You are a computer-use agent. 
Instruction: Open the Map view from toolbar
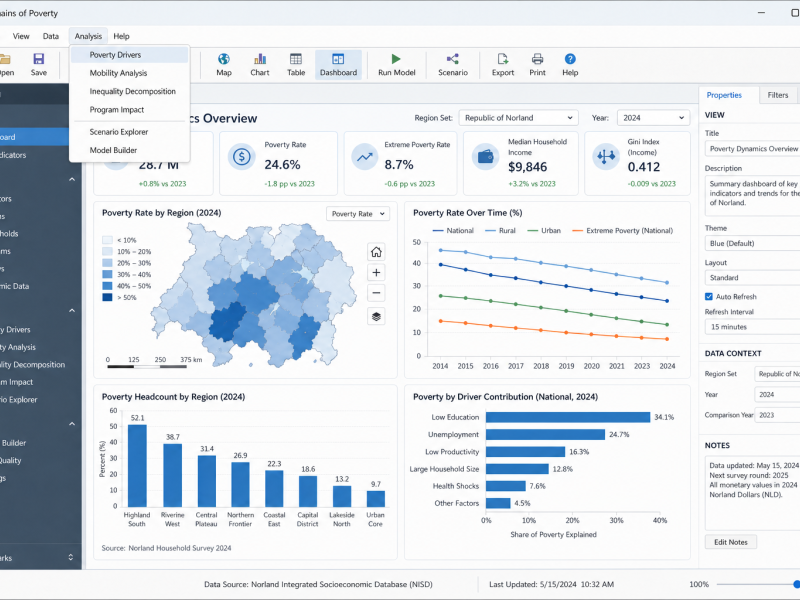223,65
